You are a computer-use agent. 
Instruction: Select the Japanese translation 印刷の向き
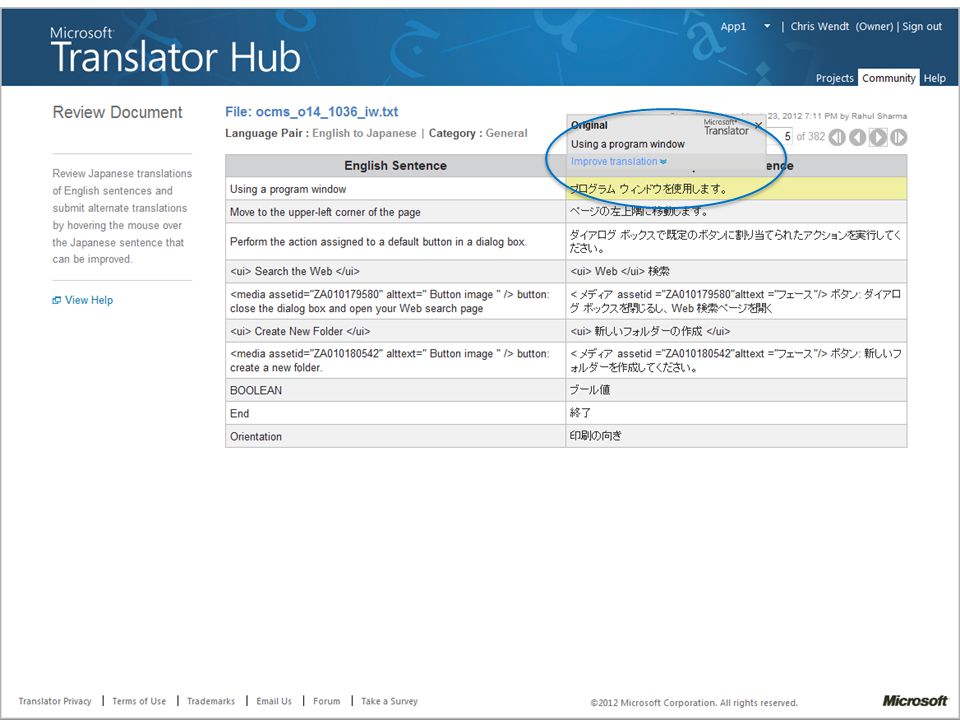point(736,437)
